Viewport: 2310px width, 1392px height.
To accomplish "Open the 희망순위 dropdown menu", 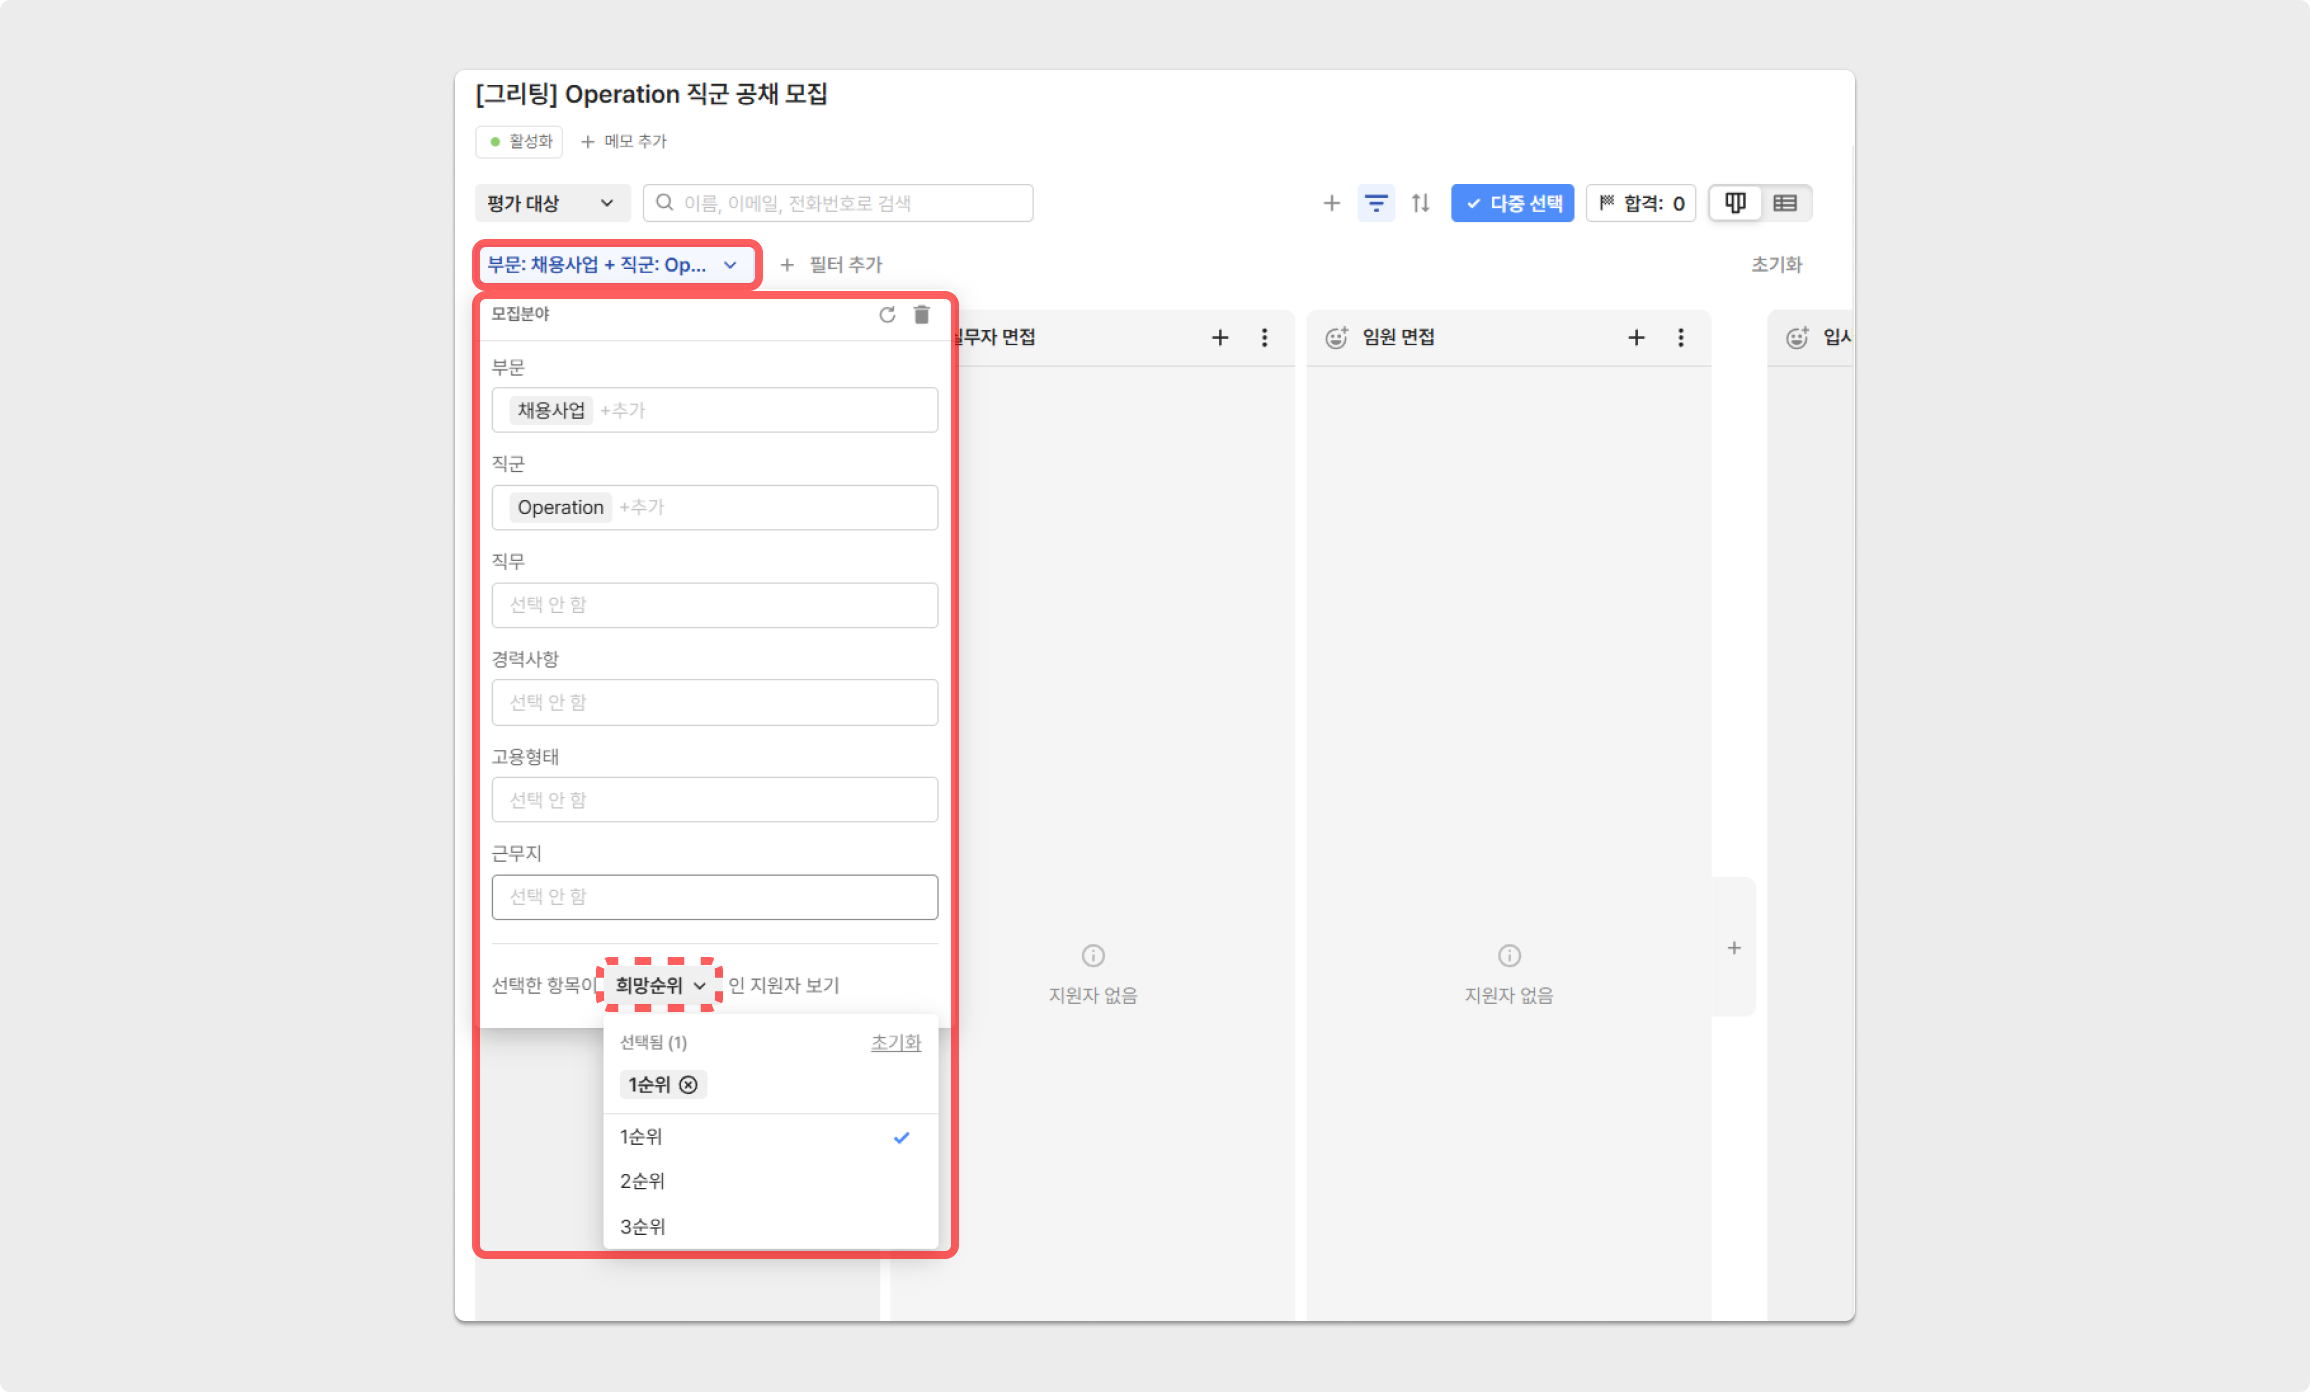I will click(x=660, y=985).
